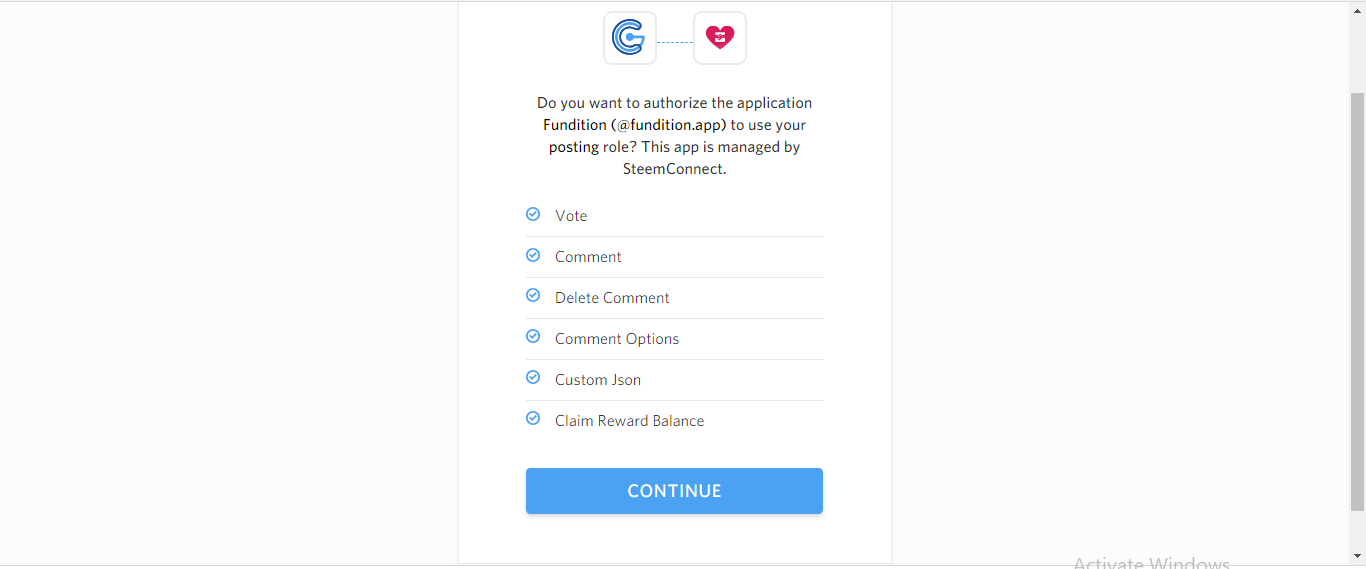Viewport: 1366px width, 569px height.
Task: Select the Delete Comment permission text
Action: (612, 298)
